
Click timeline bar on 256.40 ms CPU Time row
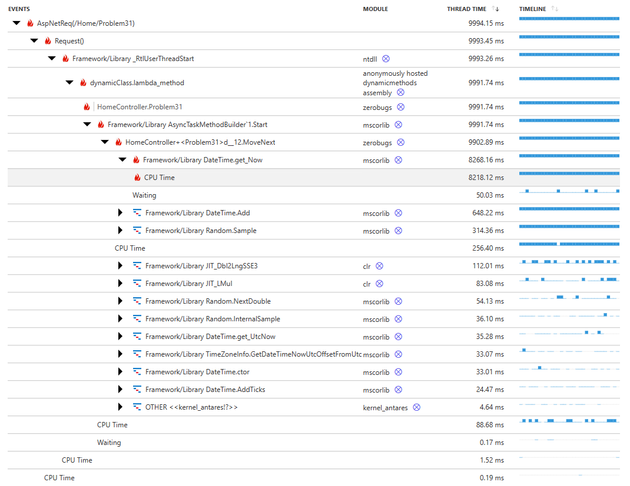click(x=569, y=244)
